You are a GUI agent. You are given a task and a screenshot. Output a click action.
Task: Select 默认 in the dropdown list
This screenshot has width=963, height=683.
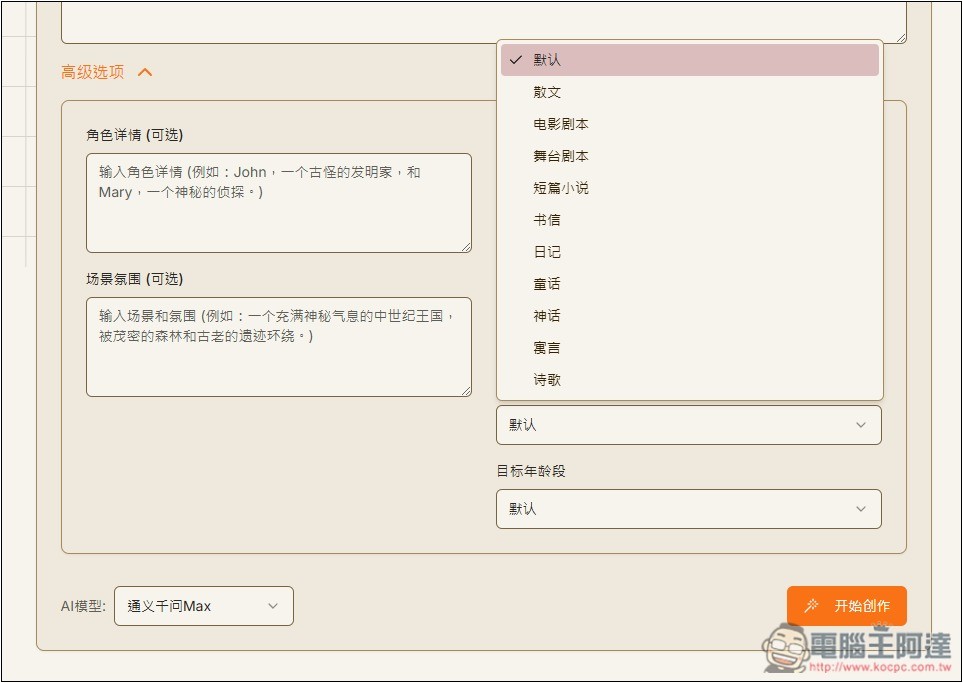690,60
